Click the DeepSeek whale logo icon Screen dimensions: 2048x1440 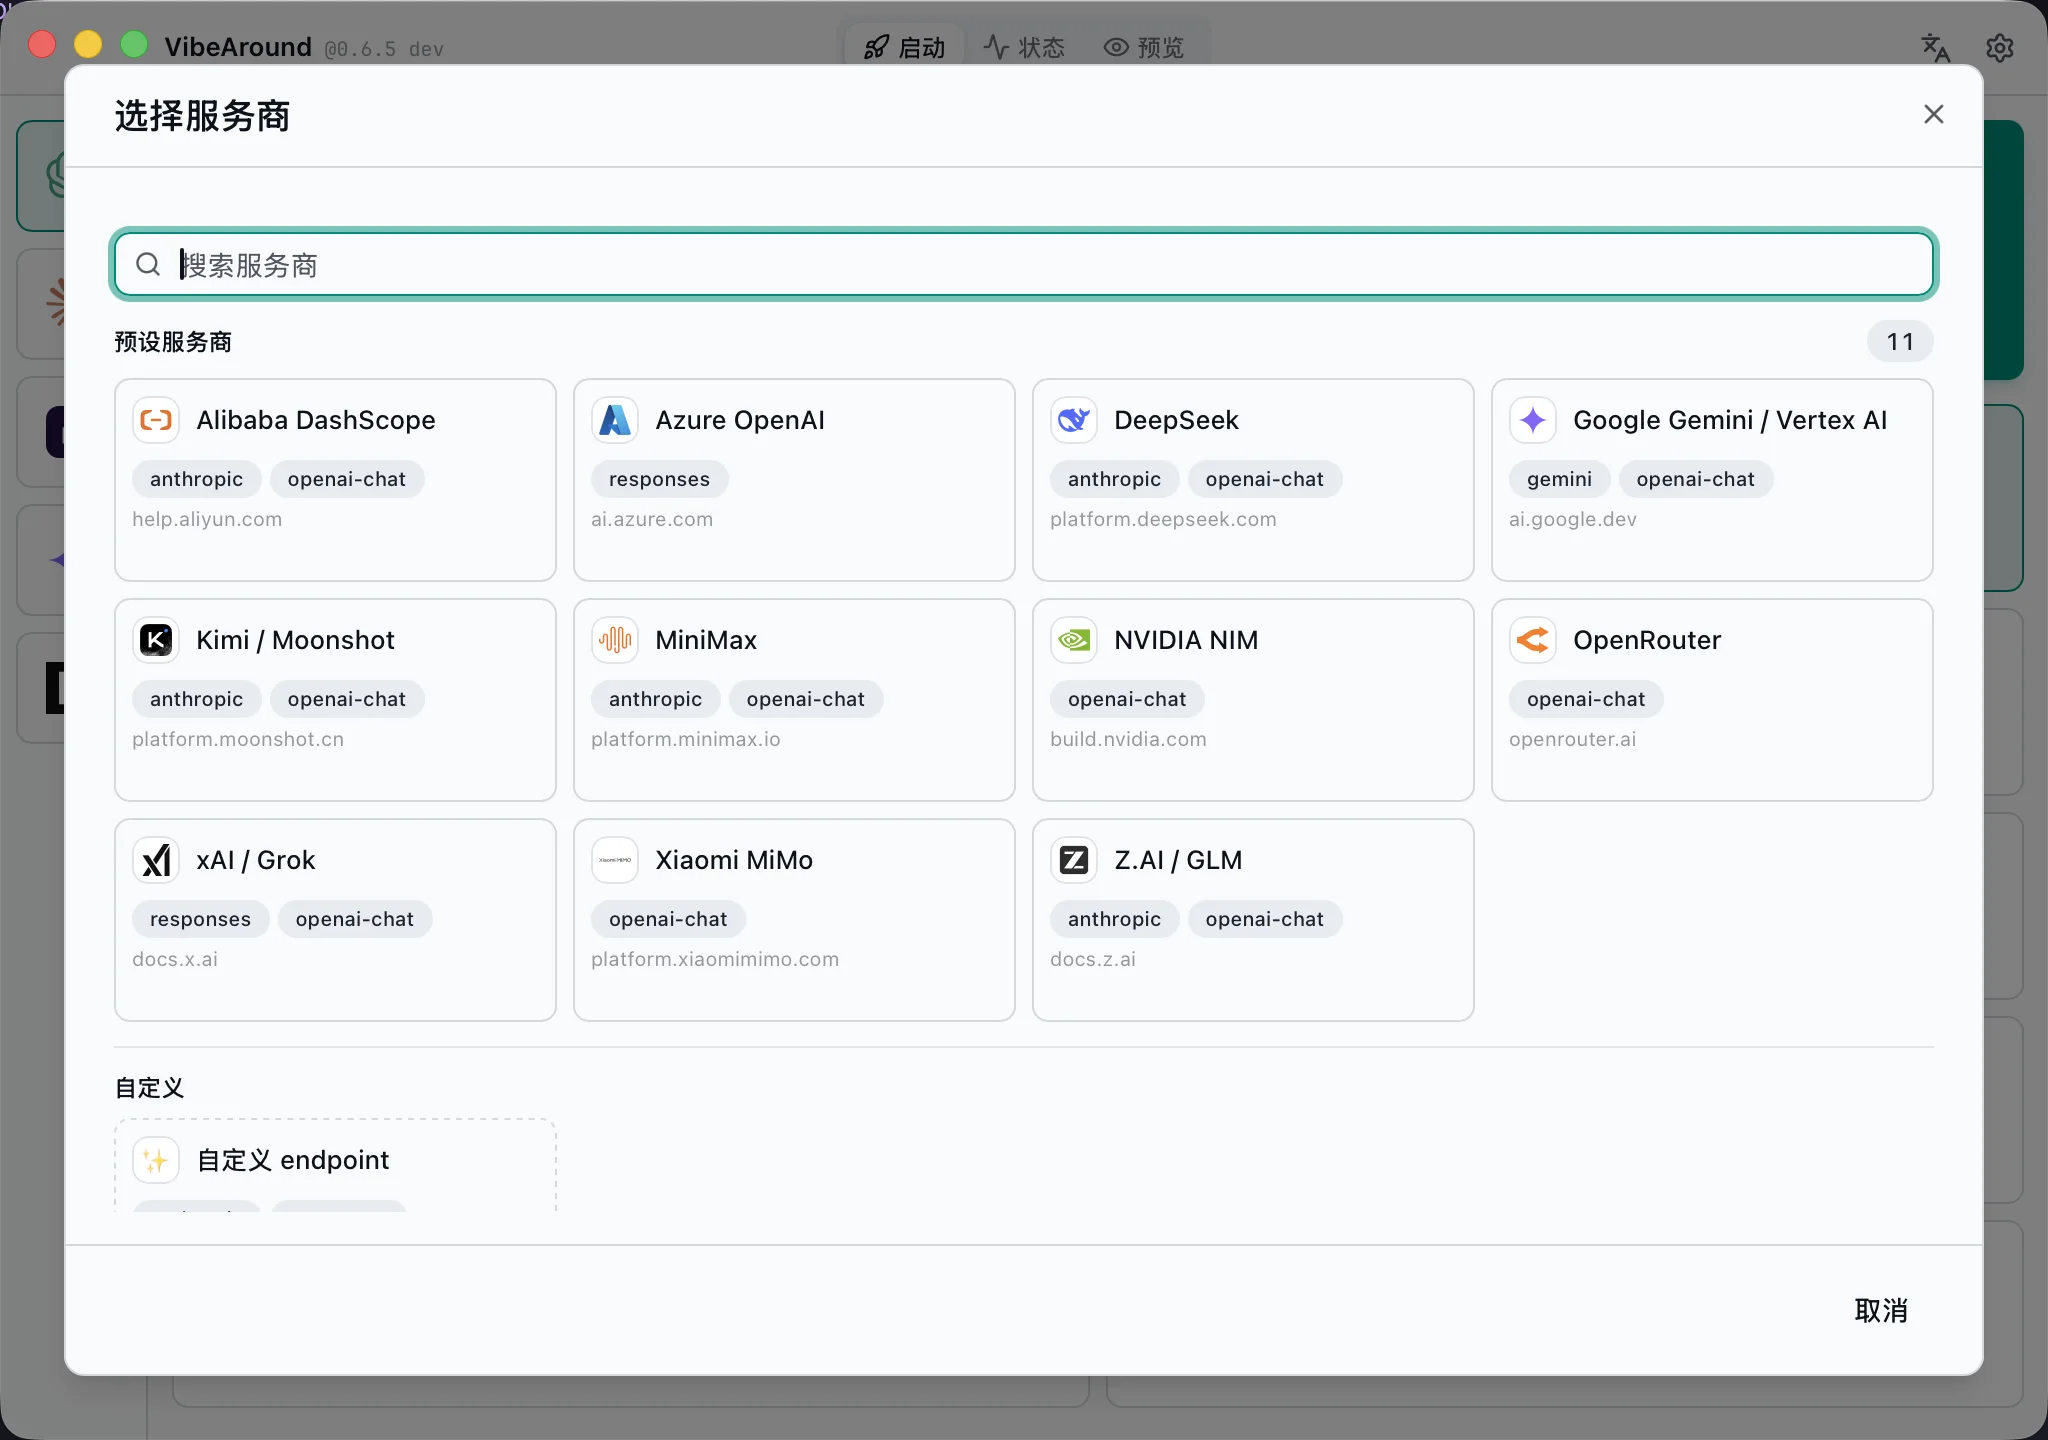[1074, 420]
